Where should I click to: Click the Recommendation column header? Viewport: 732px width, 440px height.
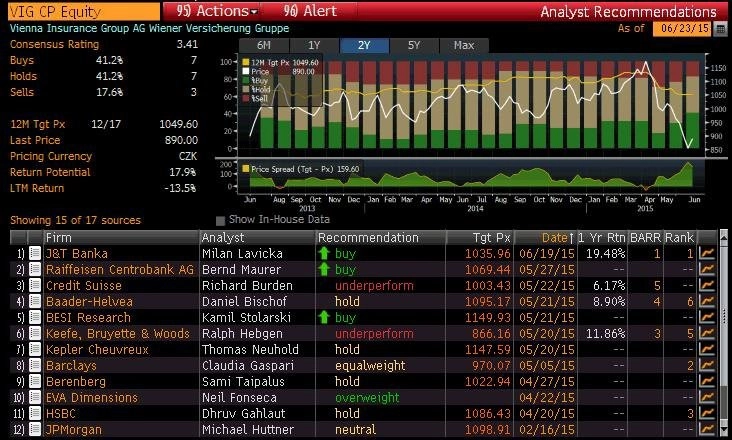pyautogui.click(x=381, y=237)
